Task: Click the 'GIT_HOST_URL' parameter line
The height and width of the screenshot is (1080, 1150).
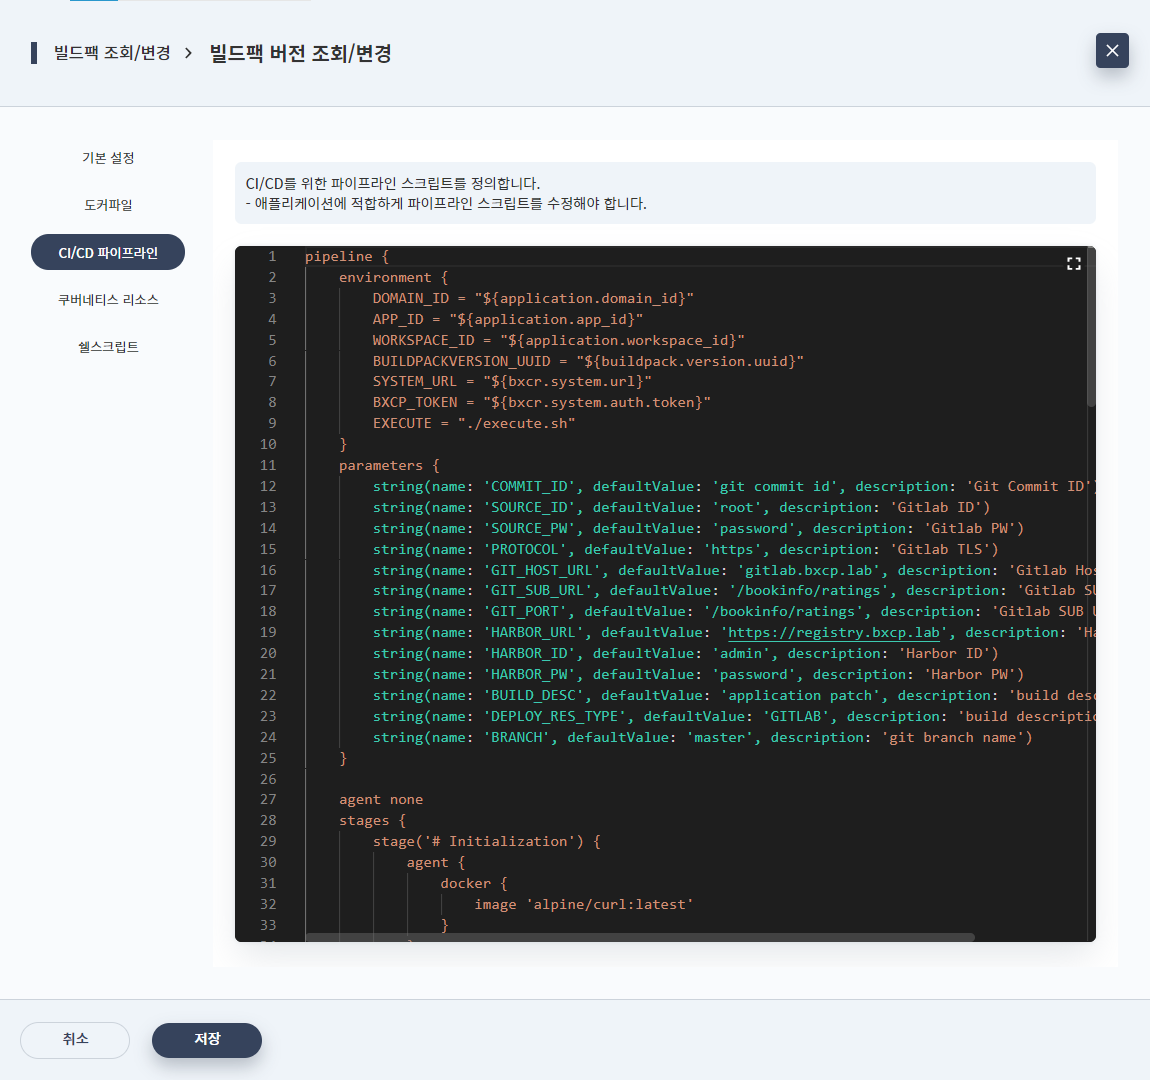Action: [x=733, y=570]
